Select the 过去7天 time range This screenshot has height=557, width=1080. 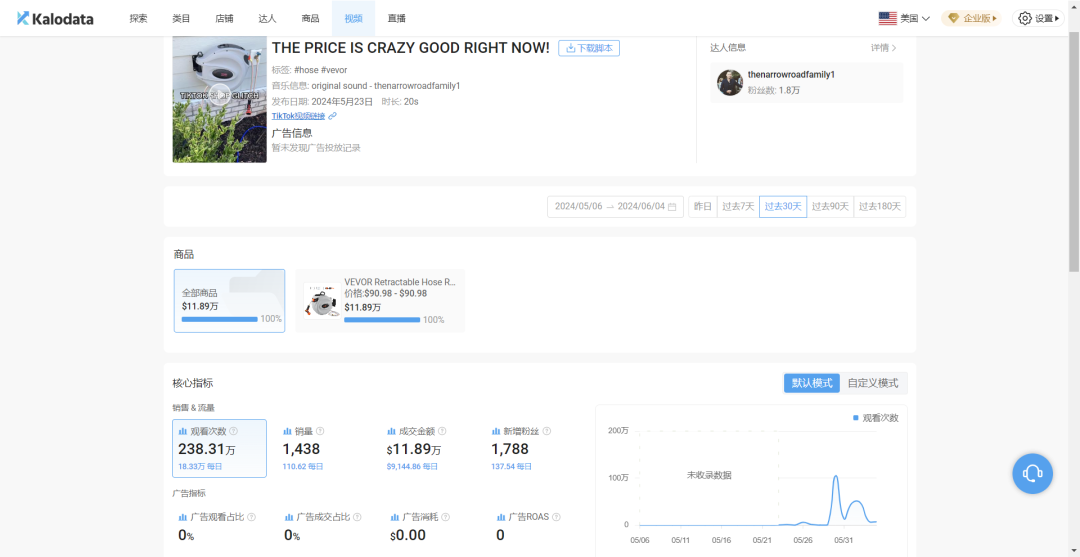(738, 207)
